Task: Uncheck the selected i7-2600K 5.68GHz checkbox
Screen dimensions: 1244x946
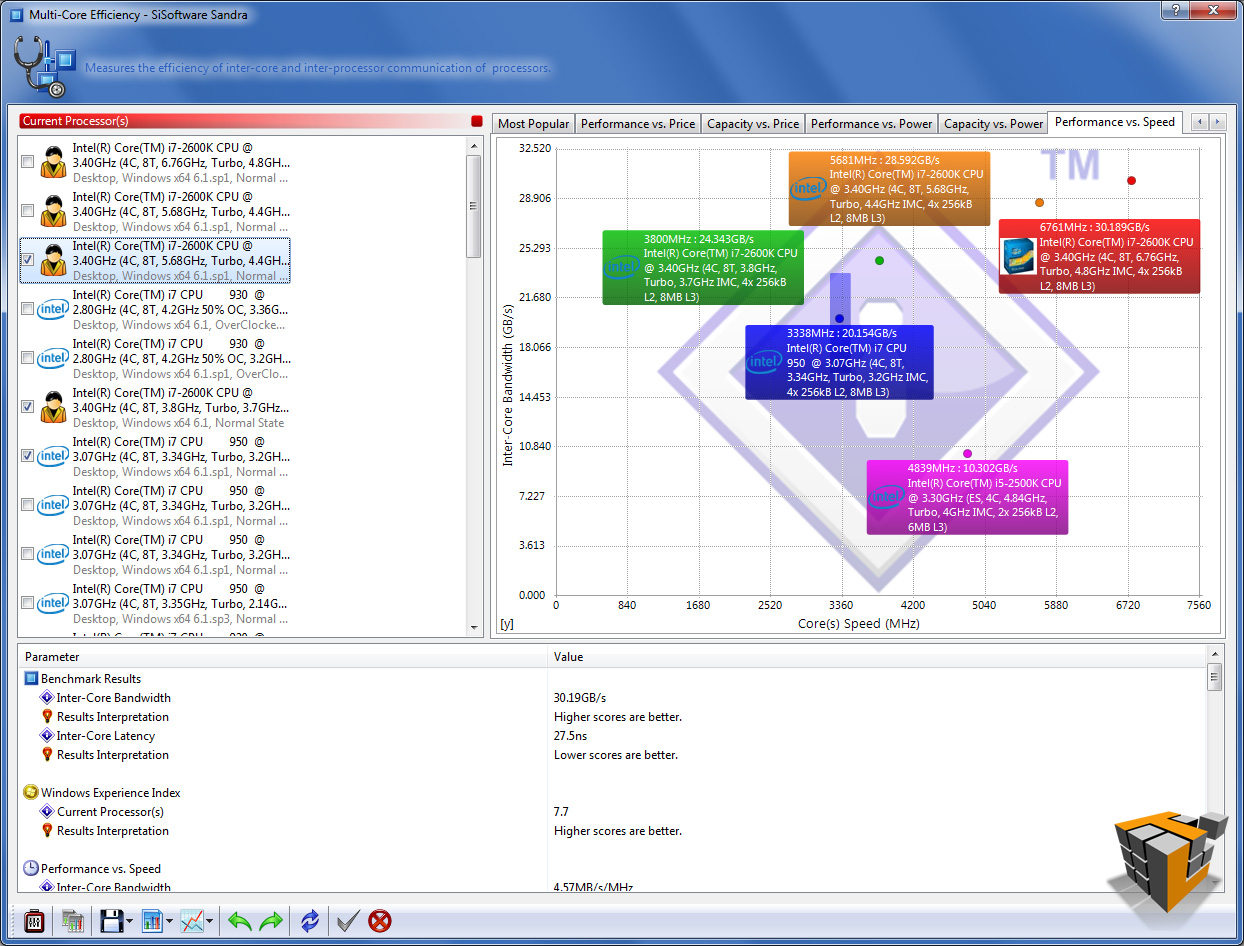Action: (28, 260)
